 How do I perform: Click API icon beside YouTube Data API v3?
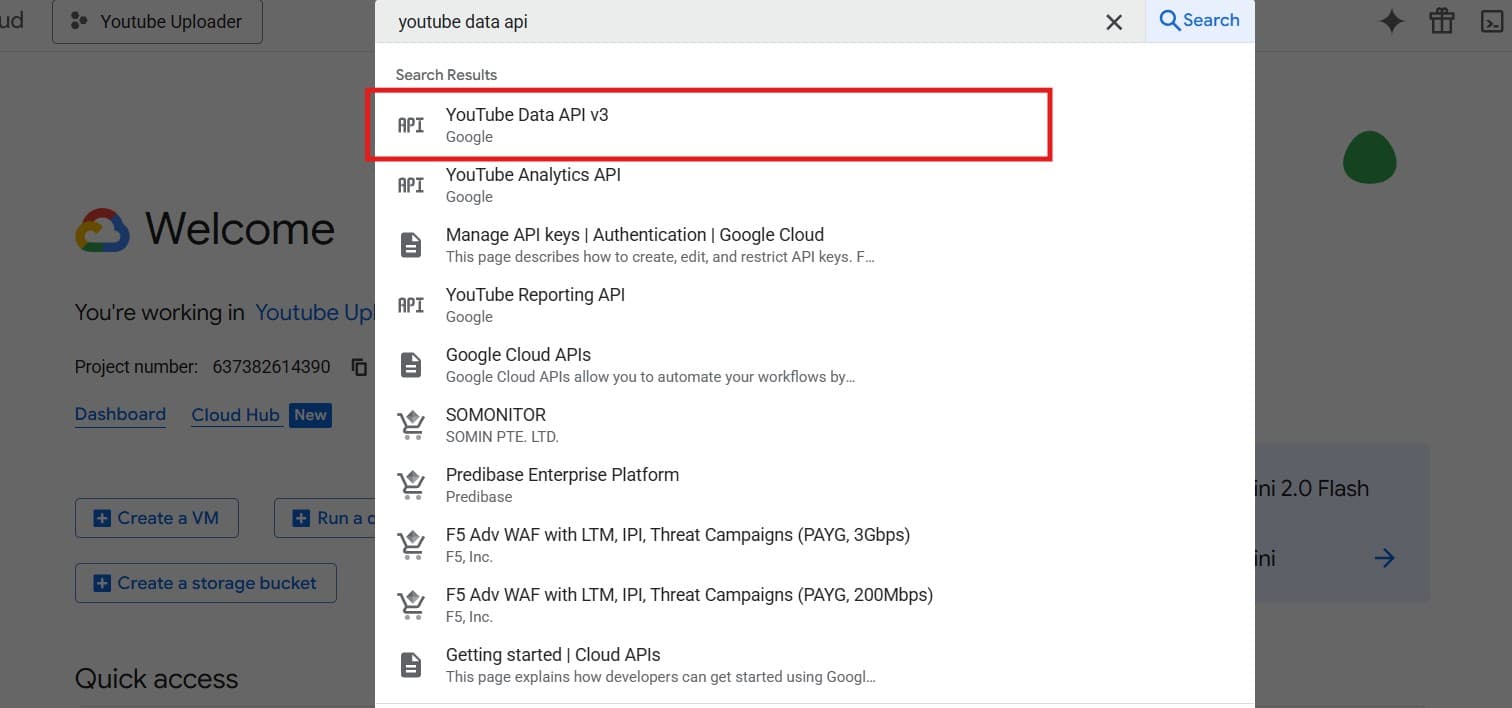click(411, 125)
